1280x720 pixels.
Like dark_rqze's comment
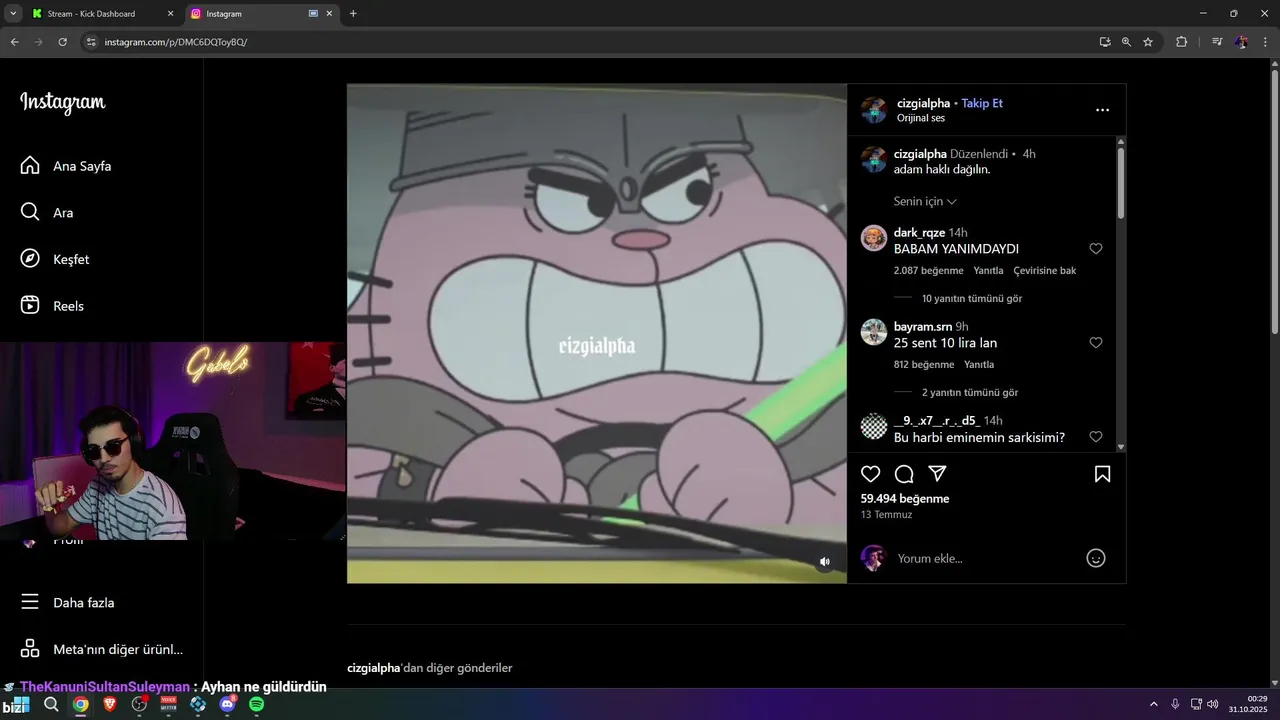pos(1095,249)
